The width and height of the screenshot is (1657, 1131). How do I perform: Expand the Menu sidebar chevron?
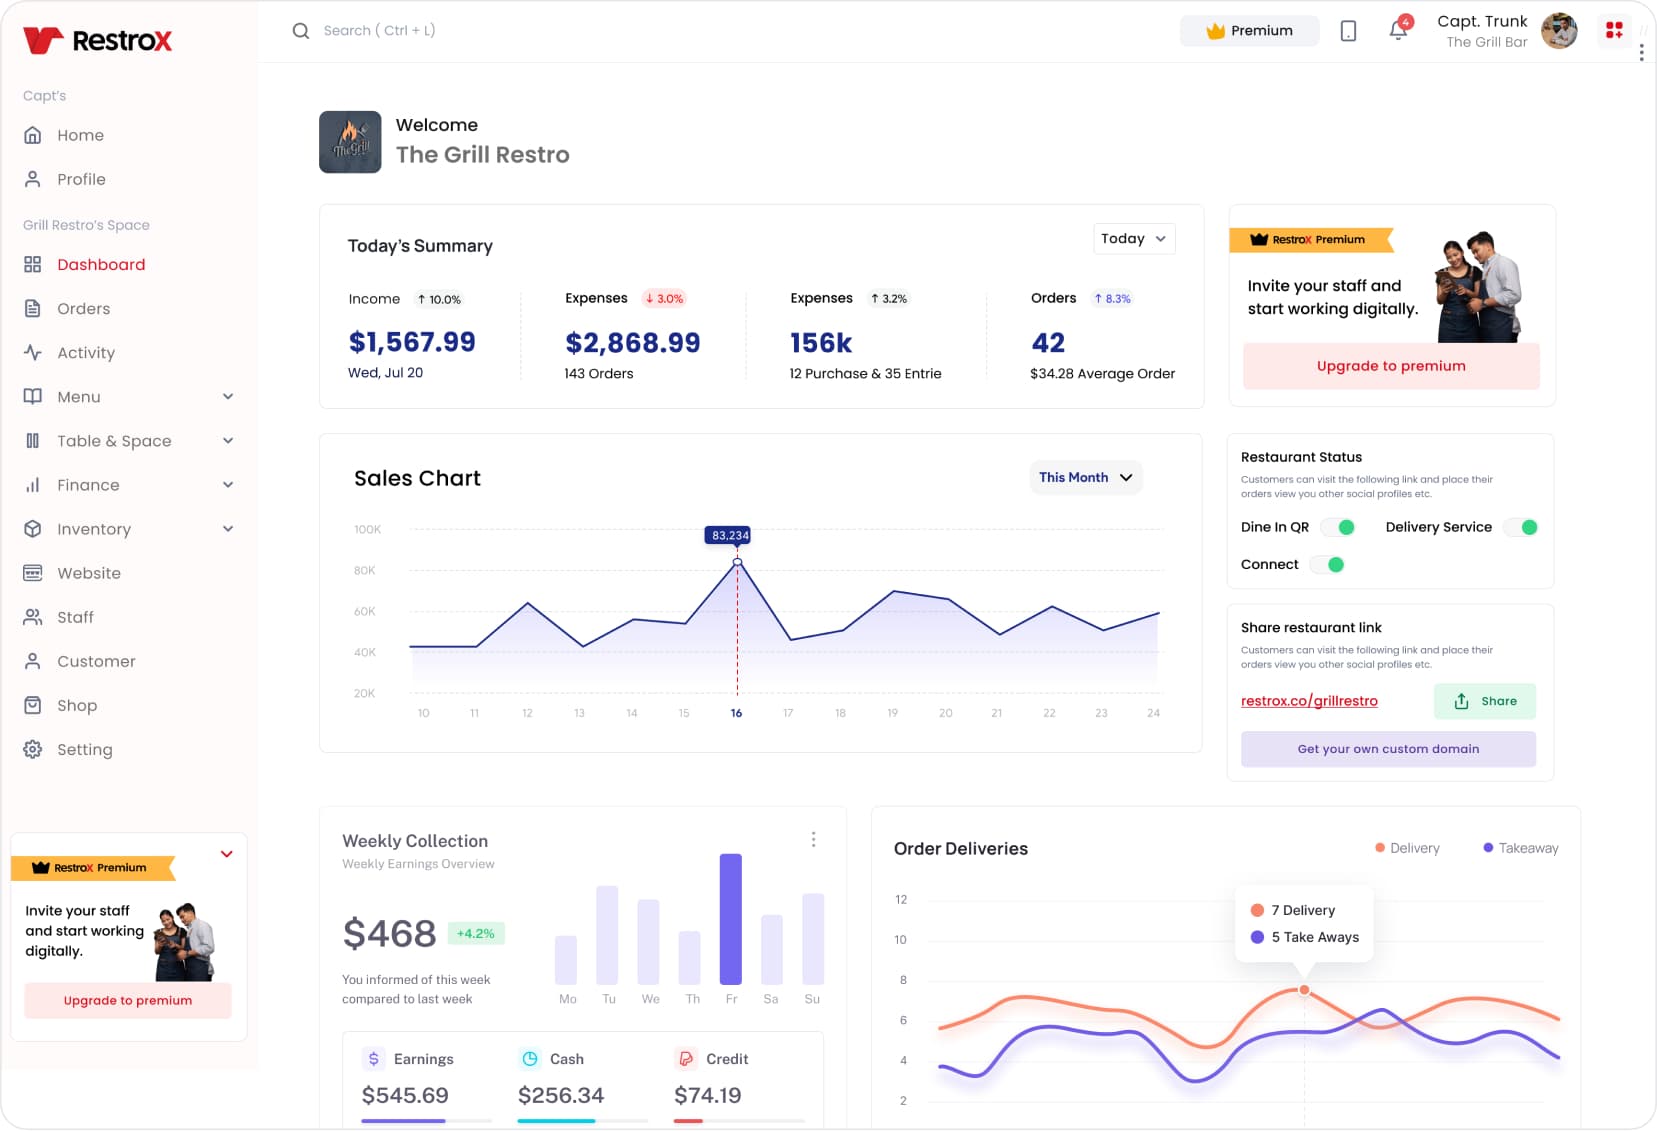(x=228, y=396)
